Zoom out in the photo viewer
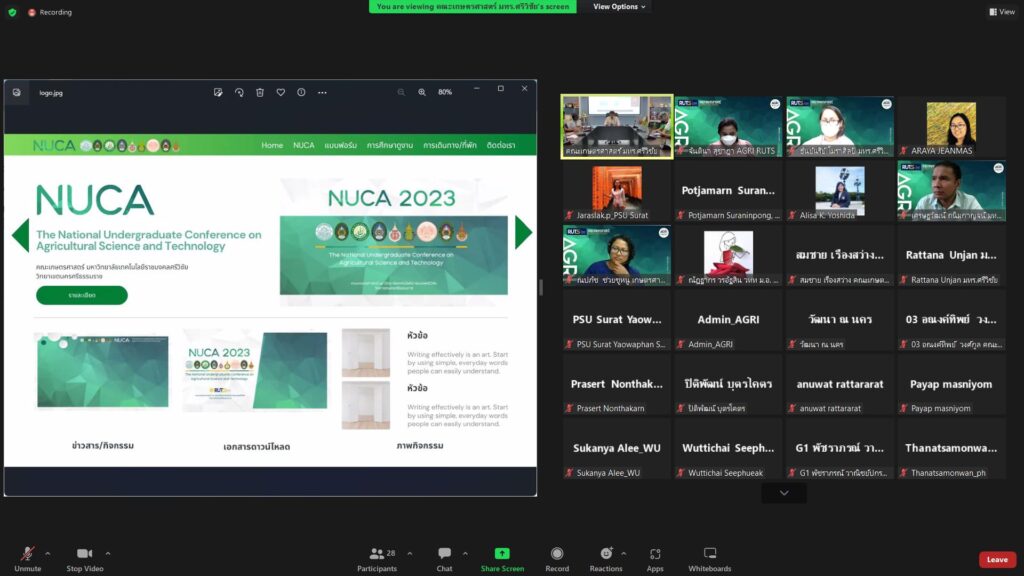This screenshot has height=576, width=1024. (401, 92)
